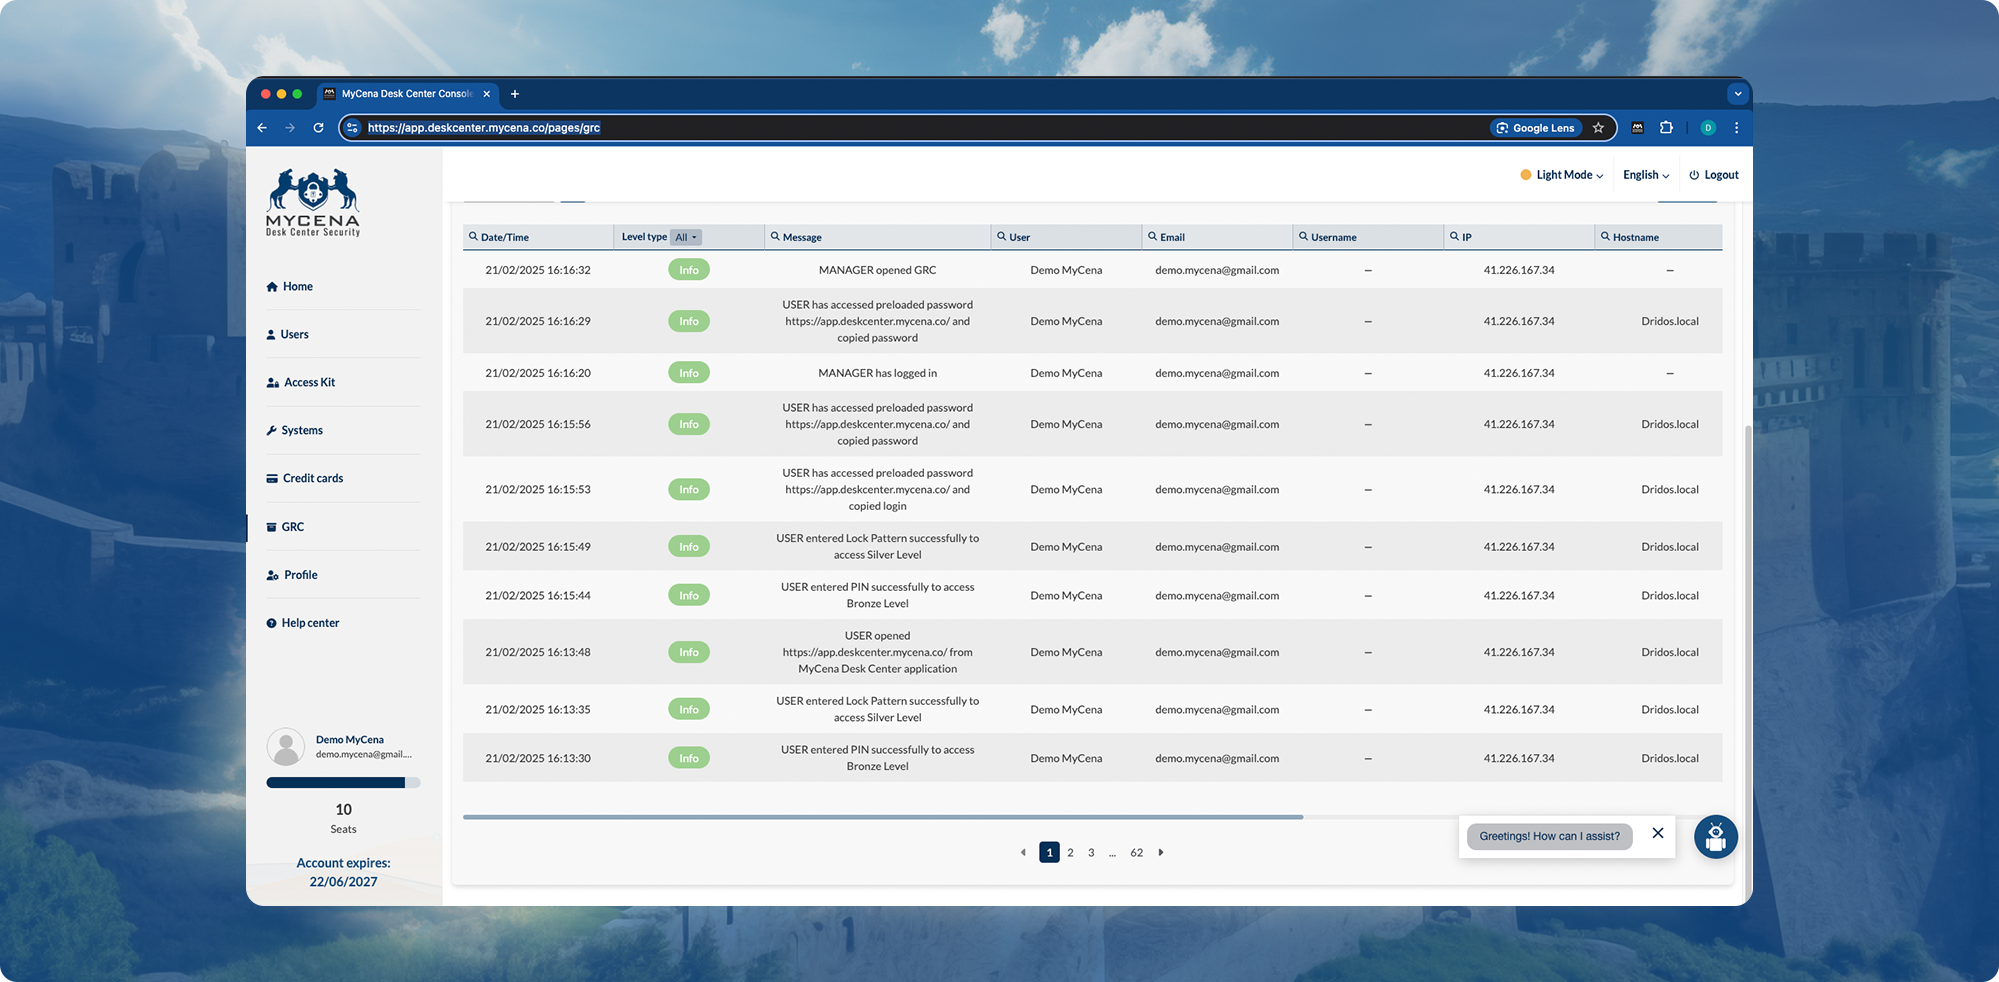Click the Google Lens button in address bar
The width and height of the screenshot is (1999, 982).
[x=1535, y=128]
